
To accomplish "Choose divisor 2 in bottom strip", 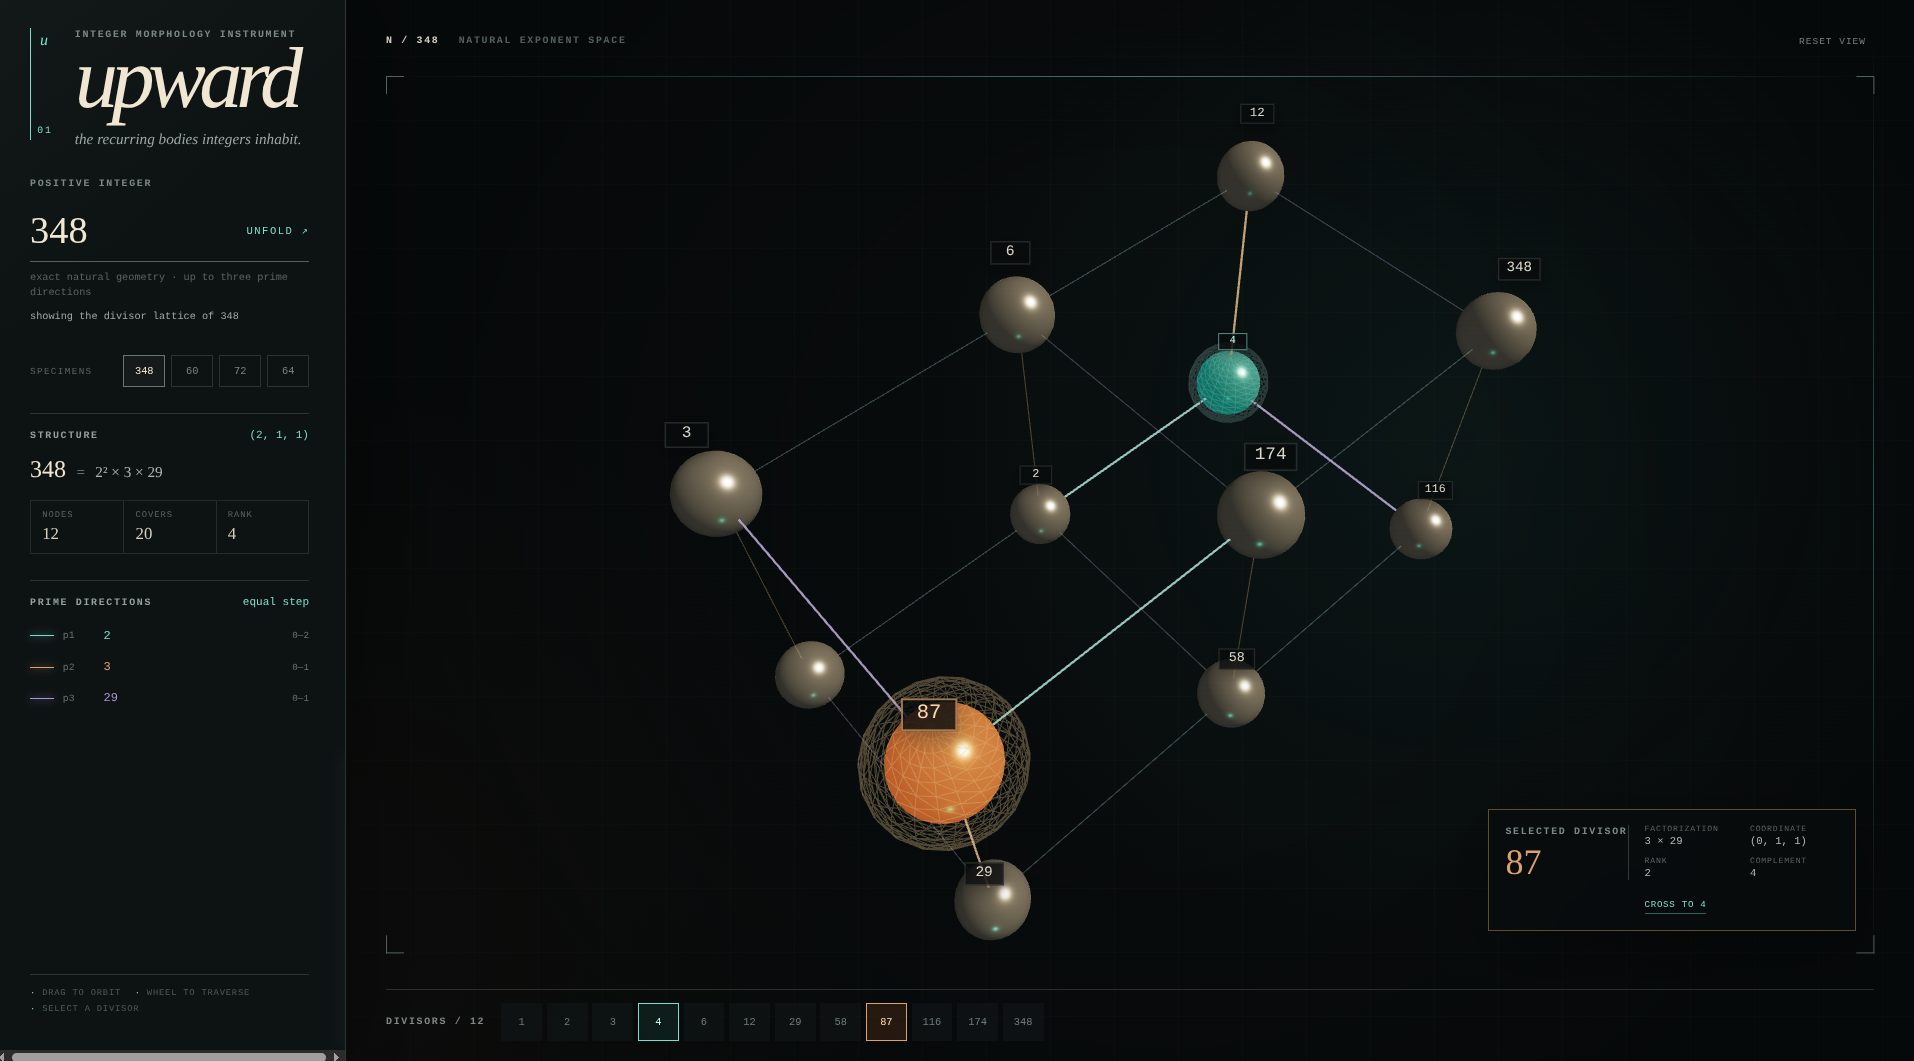I will pyautogui.click(x=567, y=1022).
